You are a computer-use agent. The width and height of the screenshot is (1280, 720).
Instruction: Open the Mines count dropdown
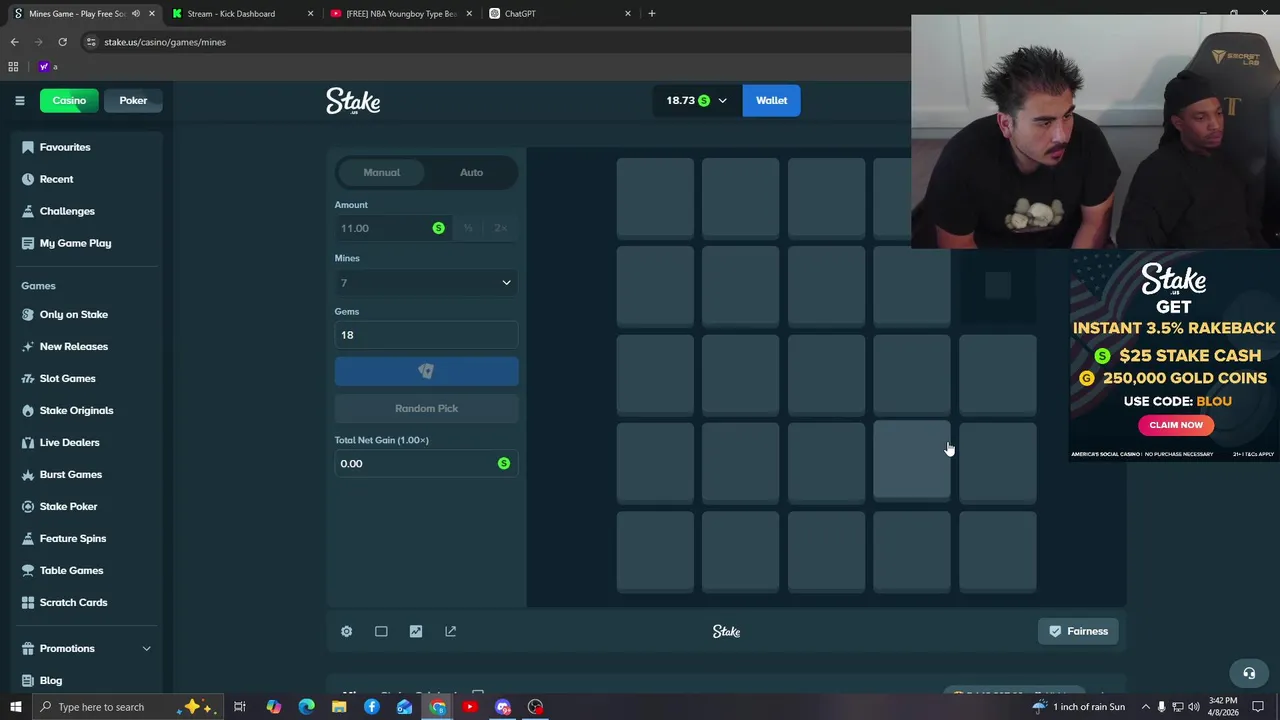426,283
